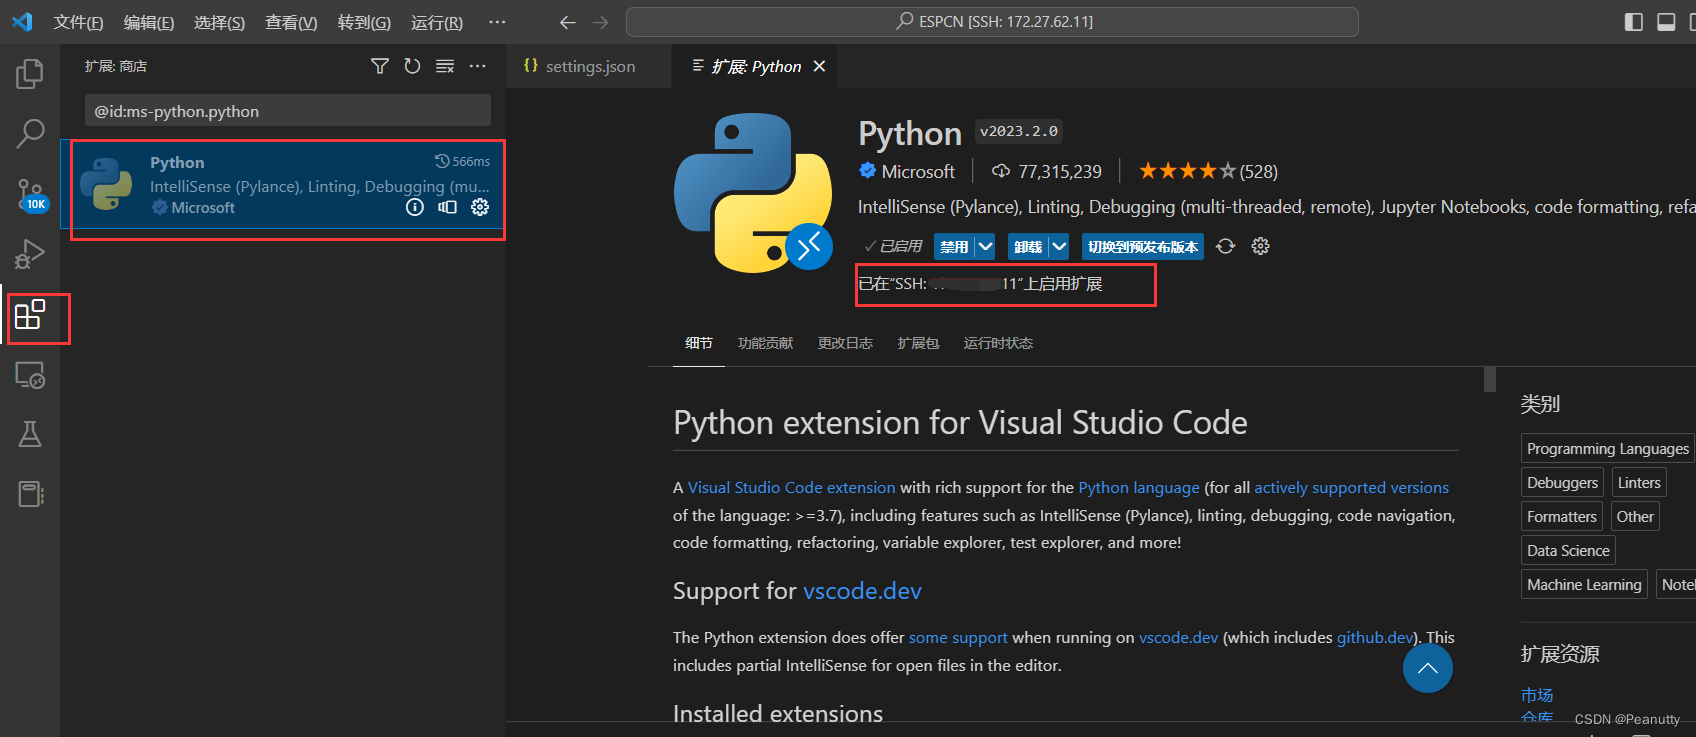This screenshot has height=737, width=1696.
Task: Click the Machine Learning category tag
Action: click(1584, 584)
